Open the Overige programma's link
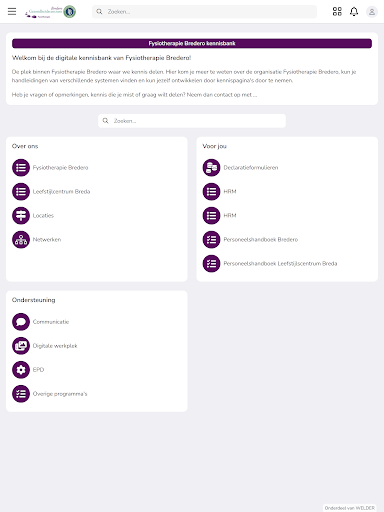 (60, 394)
